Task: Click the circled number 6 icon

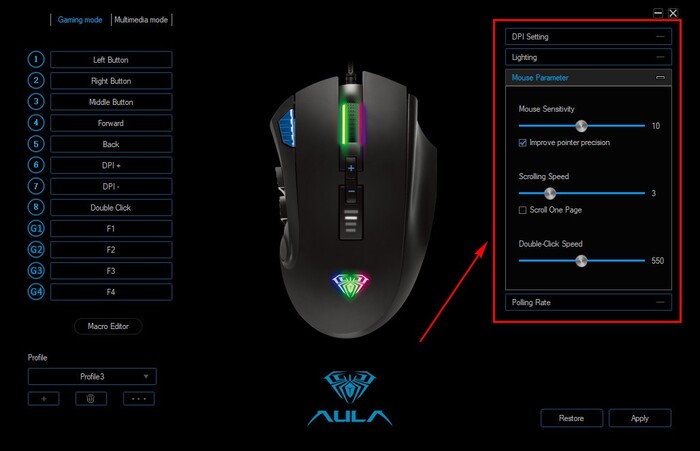Action: coord(36,165)
